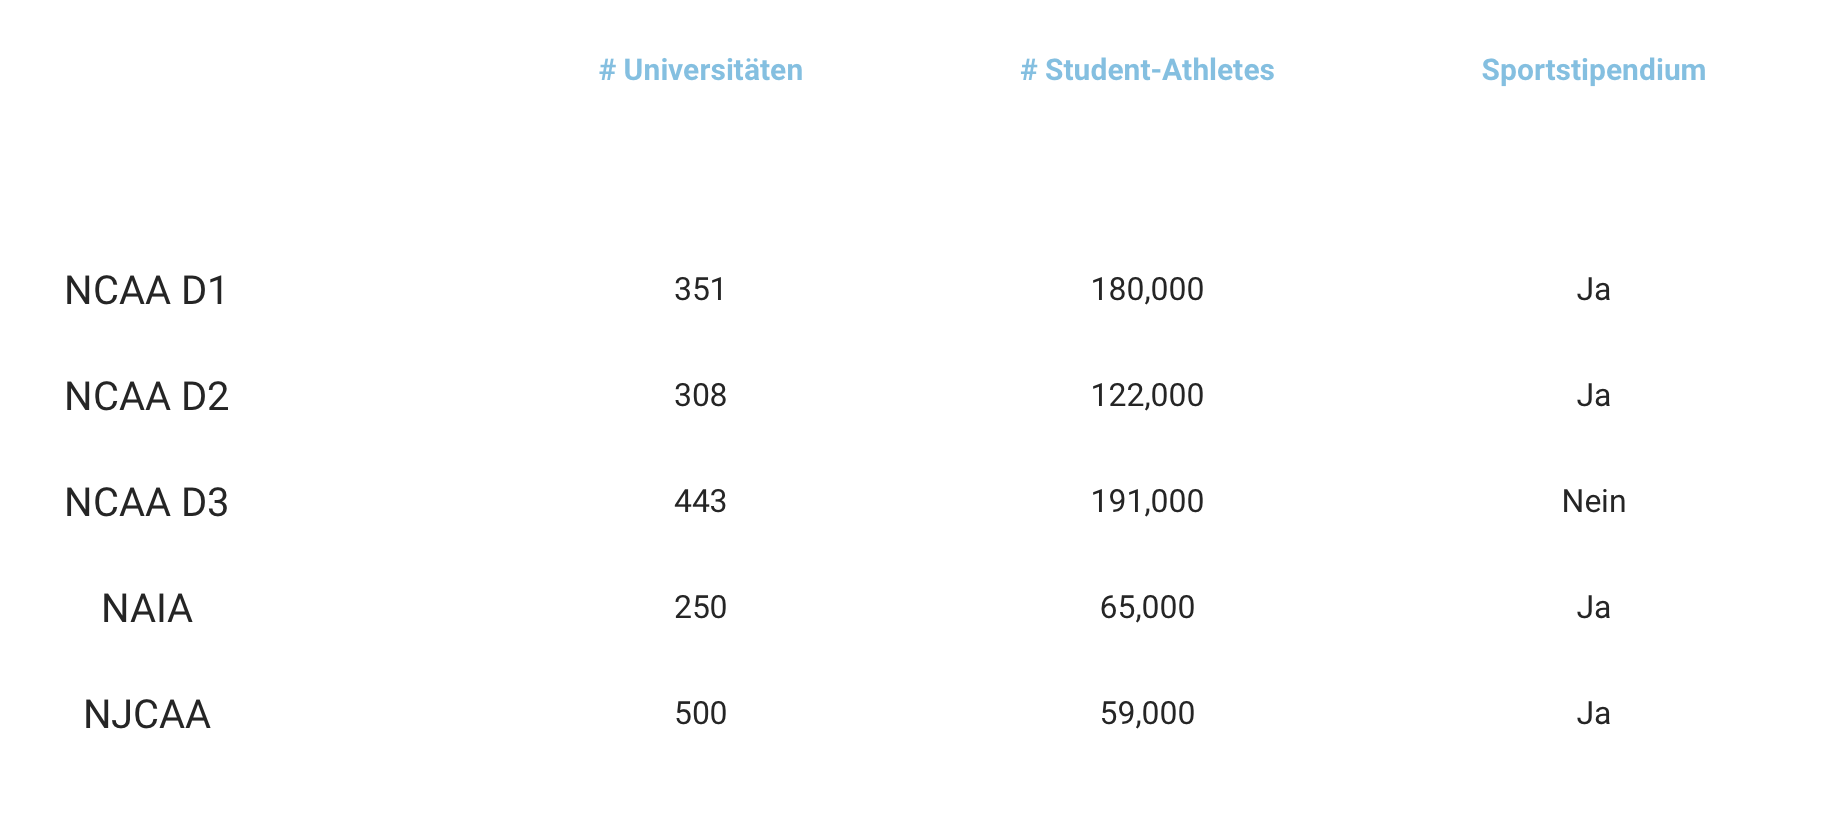Click the 351 universities value
1830x838 pixels.
click(700, 290)
